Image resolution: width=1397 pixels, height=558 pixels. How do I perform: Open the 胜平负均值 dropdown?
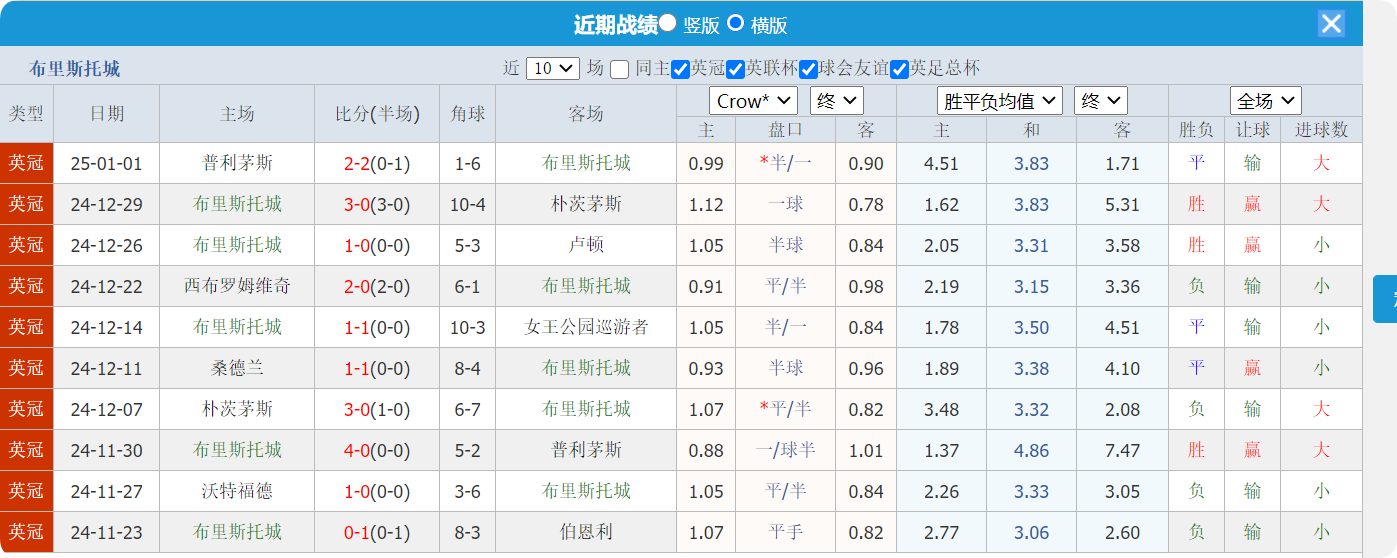pos(999,101)
